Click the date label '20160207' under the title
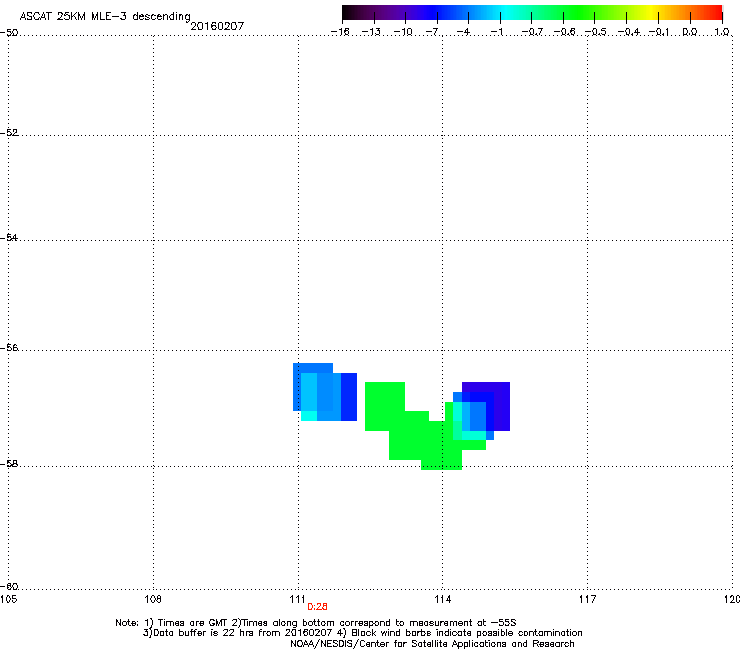 pyautogui.click(x=217, y=26)
